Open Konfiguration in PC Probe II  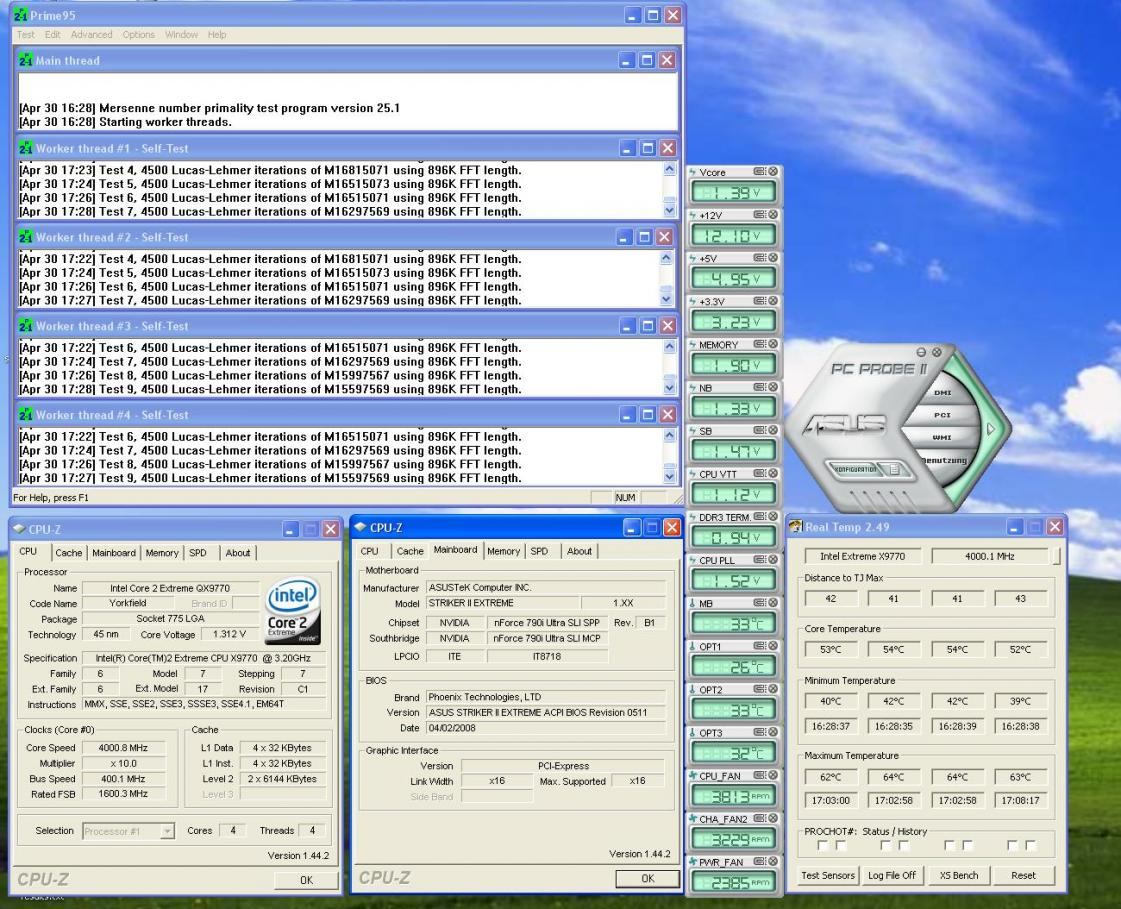[854, 469]
